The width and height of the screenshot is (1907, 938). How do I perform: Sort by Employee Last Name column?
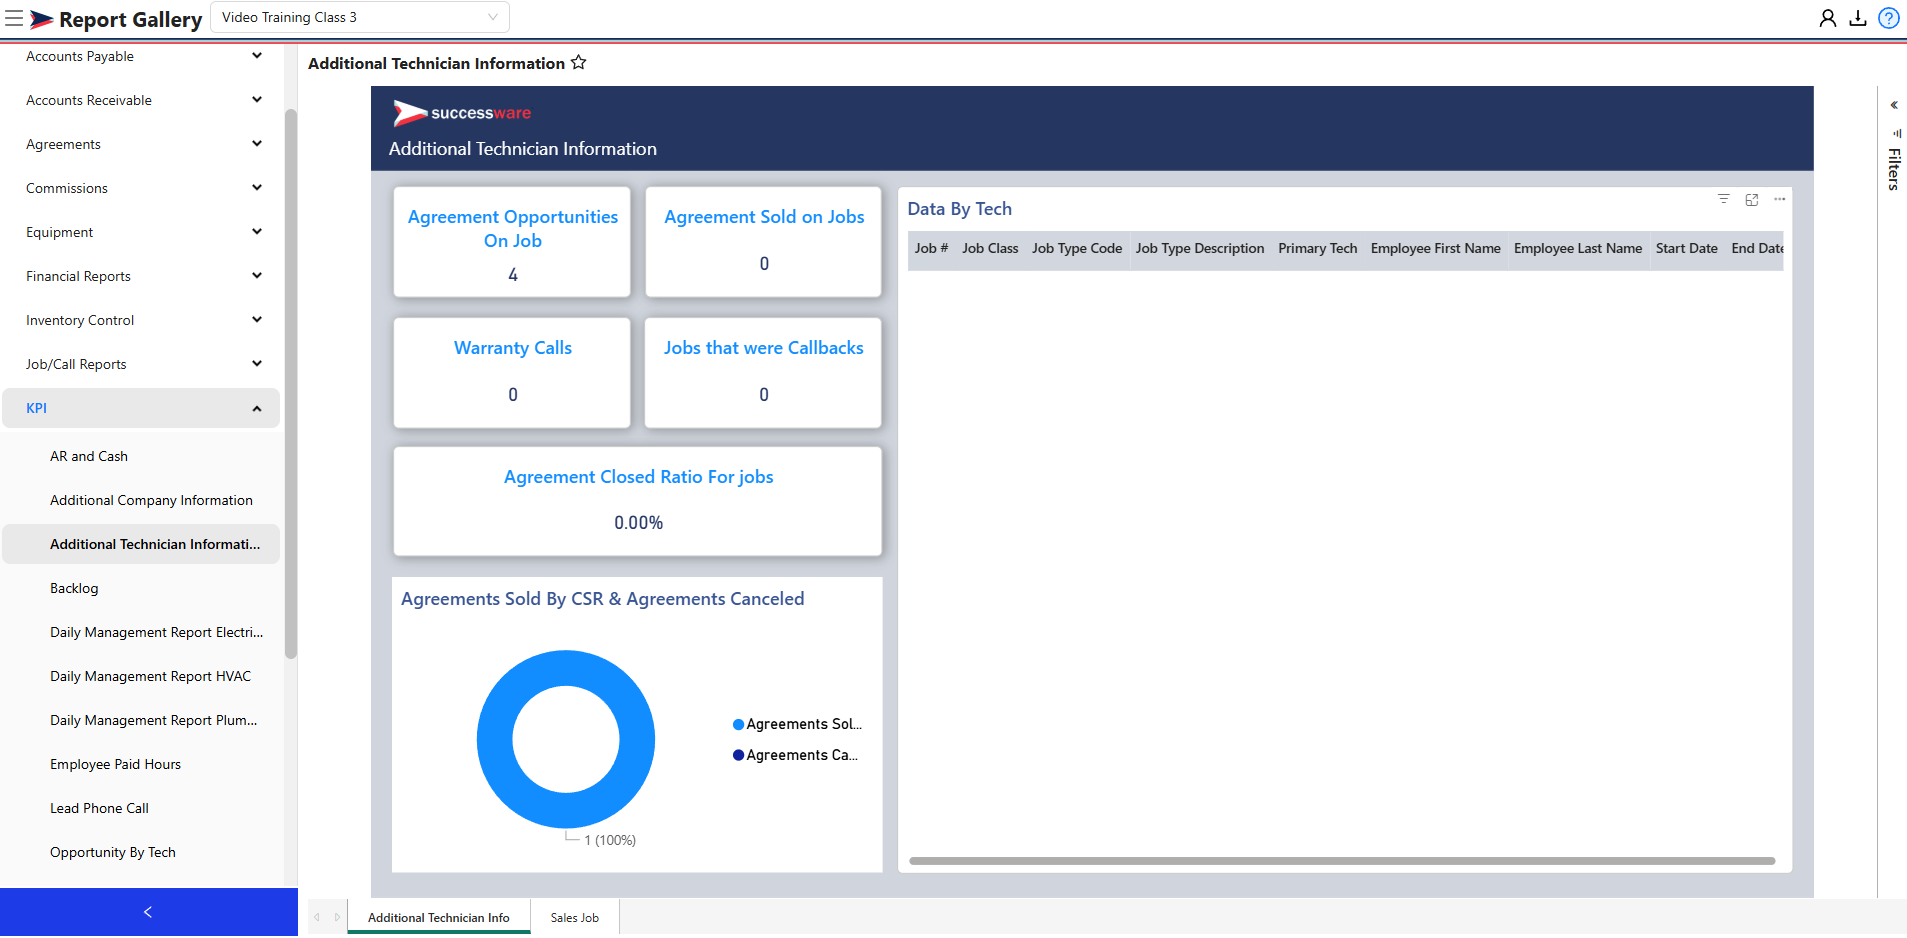point(1578,248)
